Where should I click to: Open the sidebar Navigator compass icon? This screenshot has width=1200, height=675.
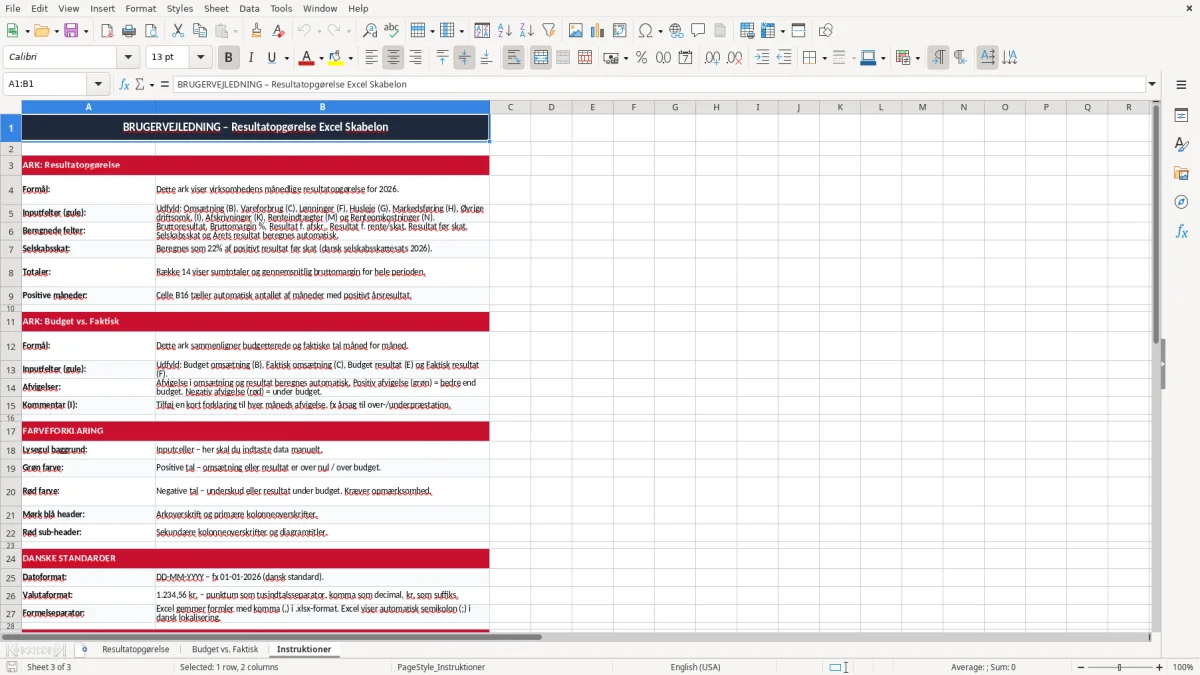(x=1181, y=203)
